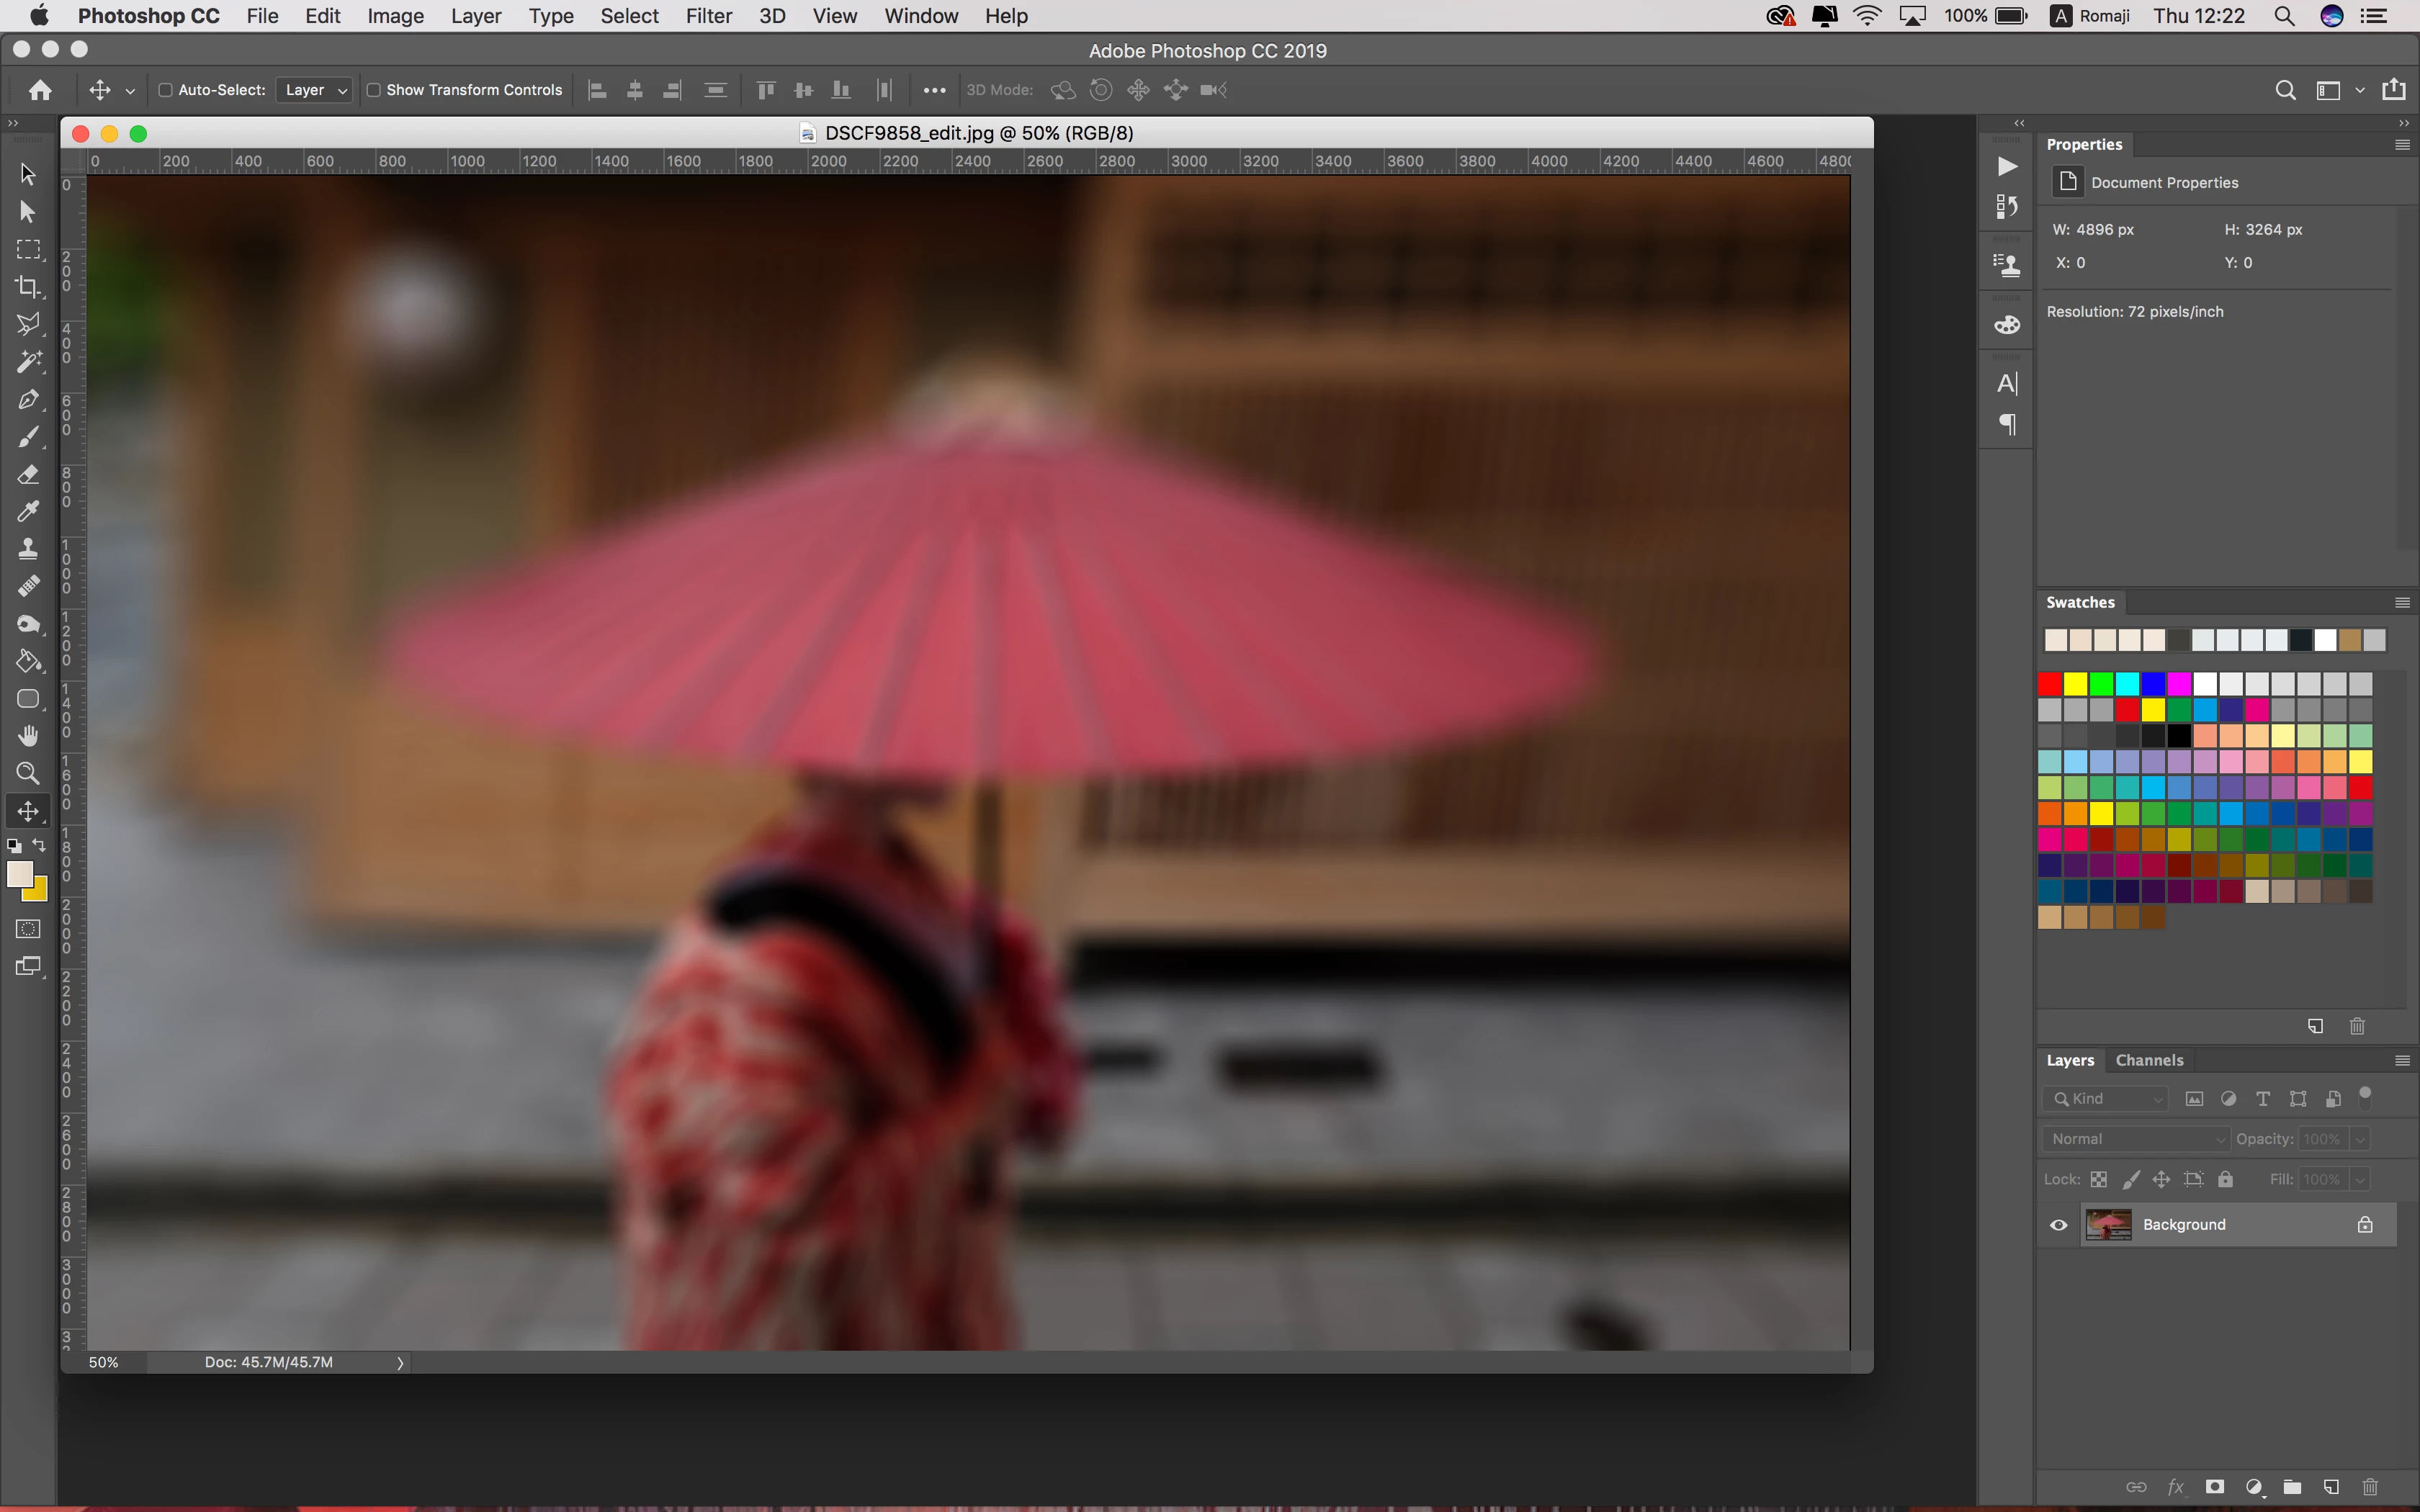Toggle Quick Mask mode

(x=28, y=929)
